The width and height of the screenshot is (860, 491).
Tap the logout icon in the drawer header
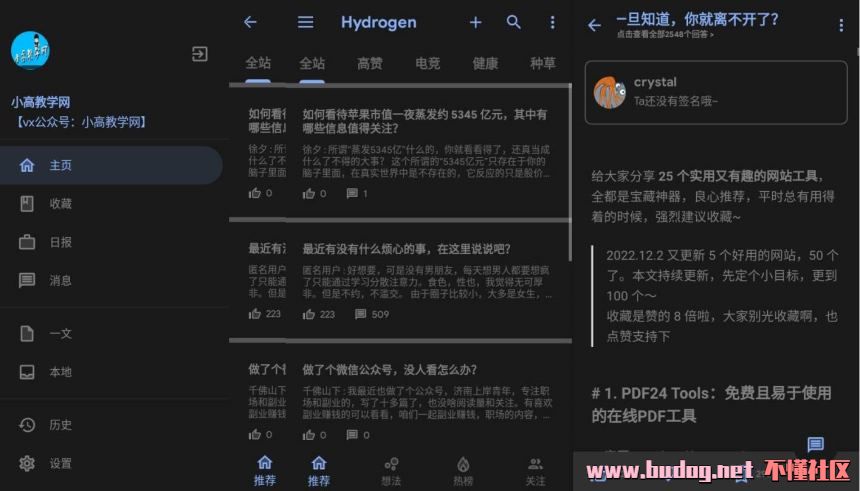pos(200,54)
